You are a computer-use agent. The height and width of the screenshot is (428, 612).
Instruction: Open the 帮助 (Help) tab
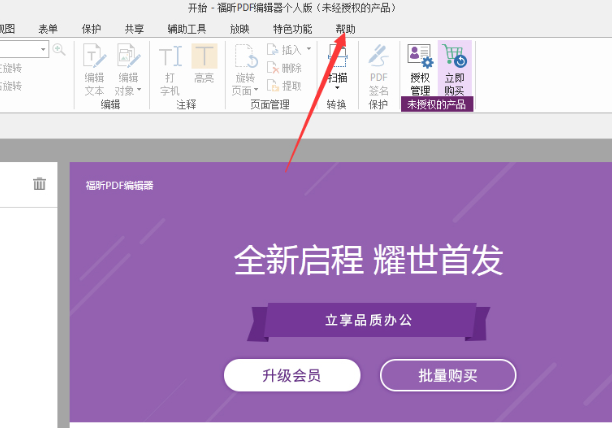345,29
